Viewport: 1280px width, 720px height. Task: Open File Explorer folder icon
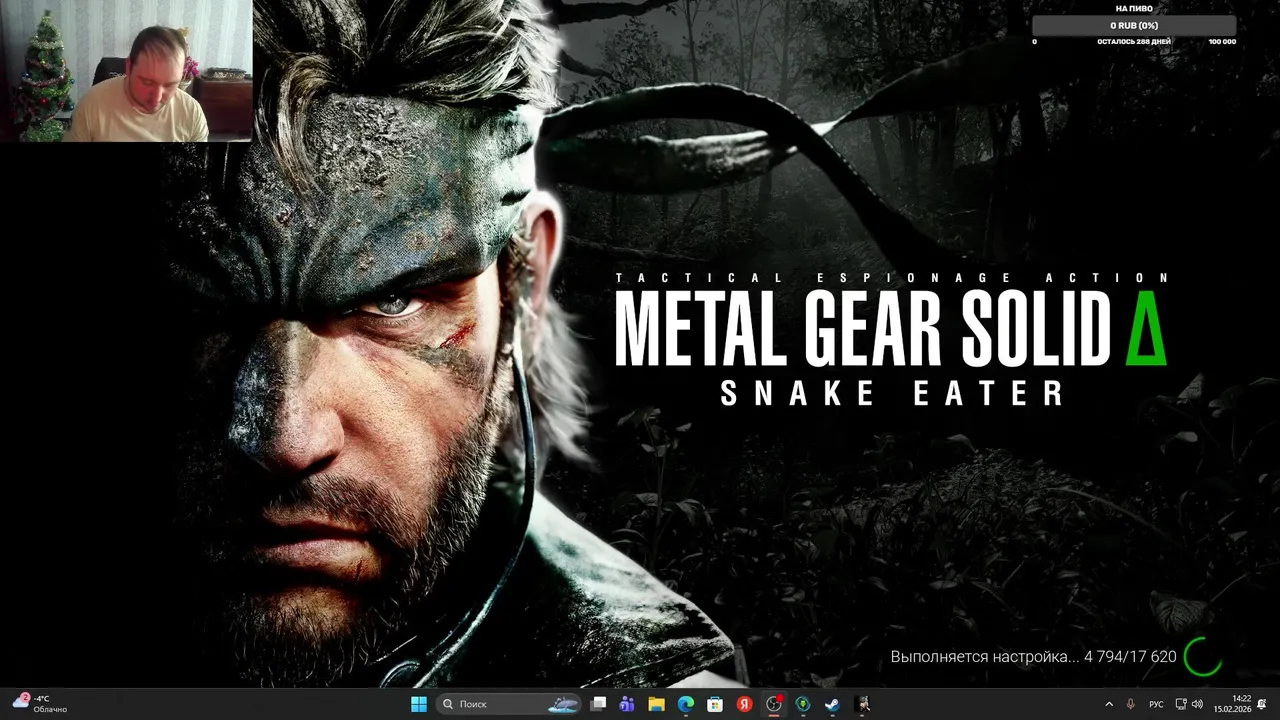click(x=657, y=704)
